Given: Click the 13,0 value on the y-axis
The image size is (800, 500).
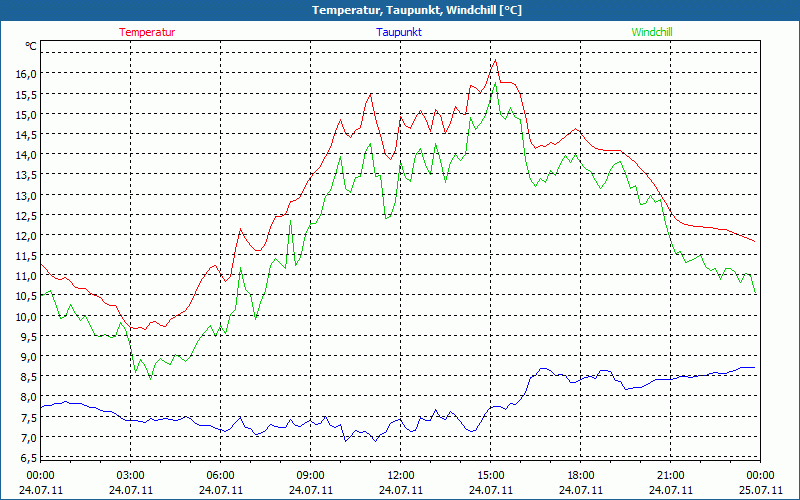Looking at the screenshot, I should pyautogui.click(x=27, y=195).
